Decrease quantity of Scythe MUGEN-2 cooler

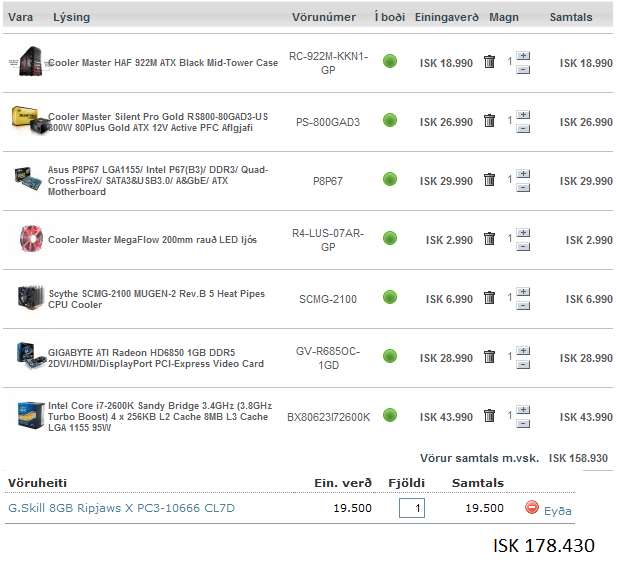[x=523, y=305]
